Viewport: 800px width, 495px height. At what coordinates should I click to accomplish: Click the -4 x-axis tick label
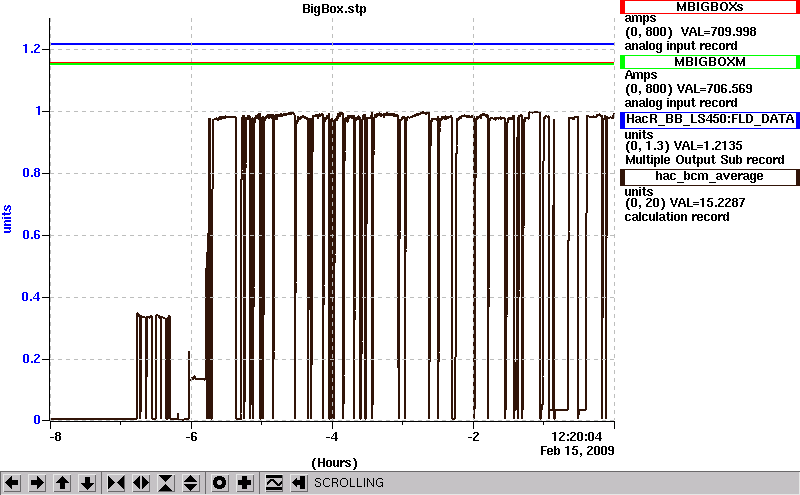(x=332, y=437)
